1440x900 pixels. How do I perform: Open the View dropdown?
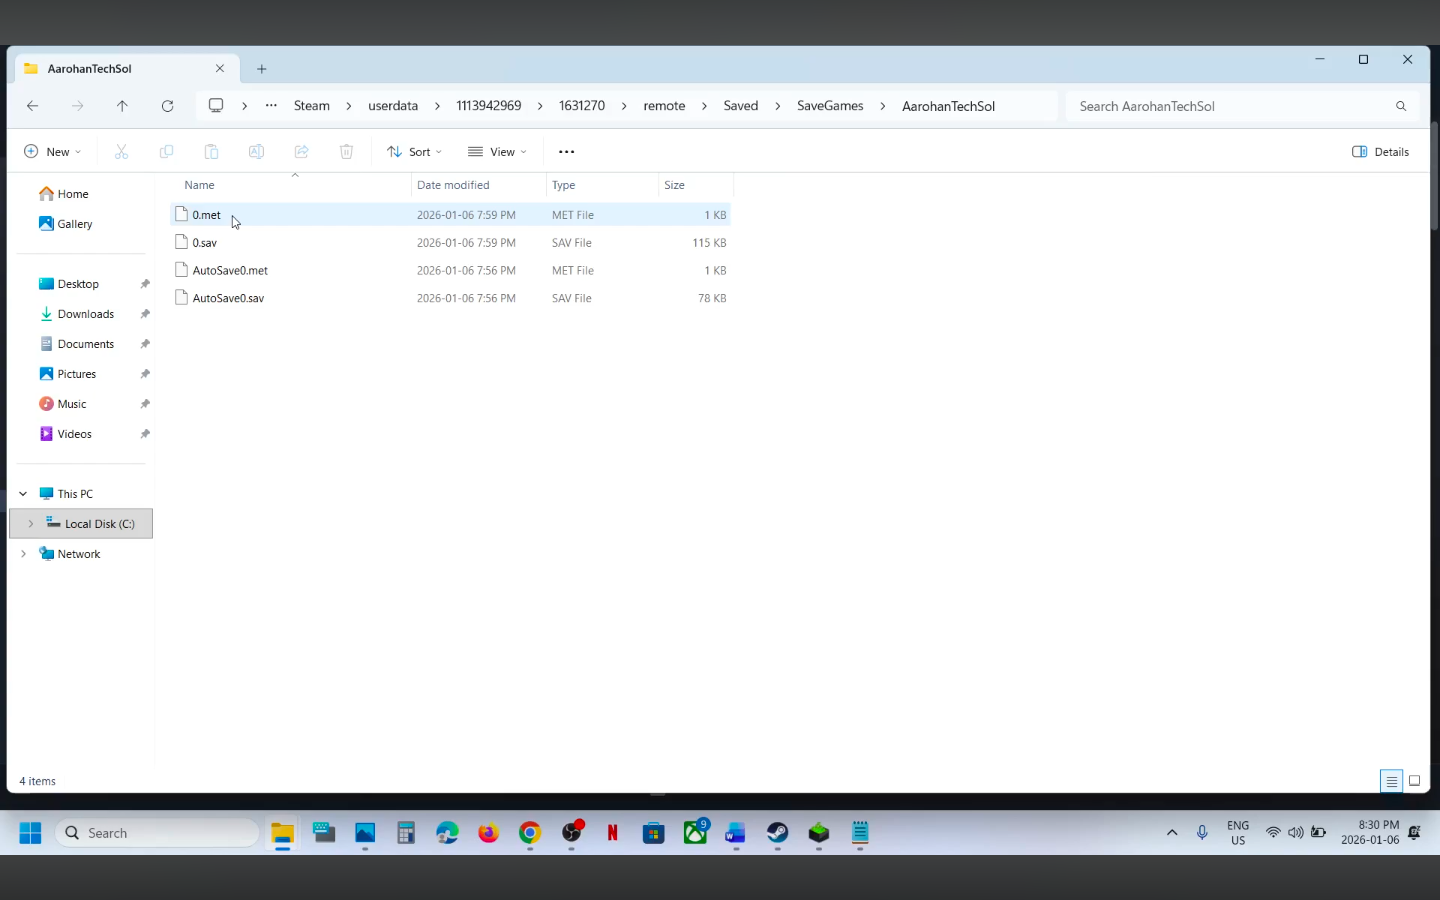497,151
